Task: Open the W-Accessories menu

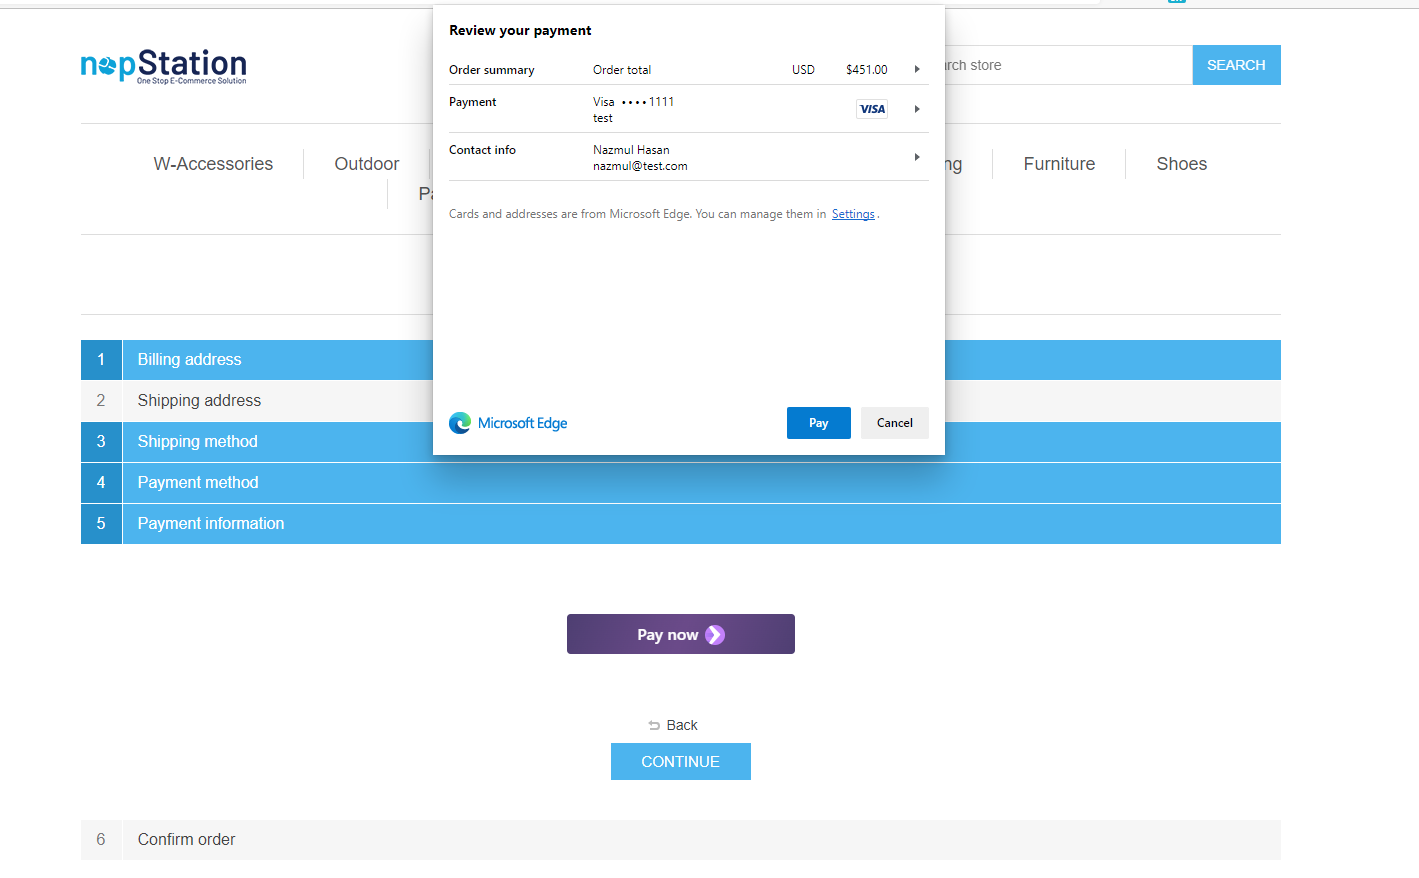Action: pos(213,164)
